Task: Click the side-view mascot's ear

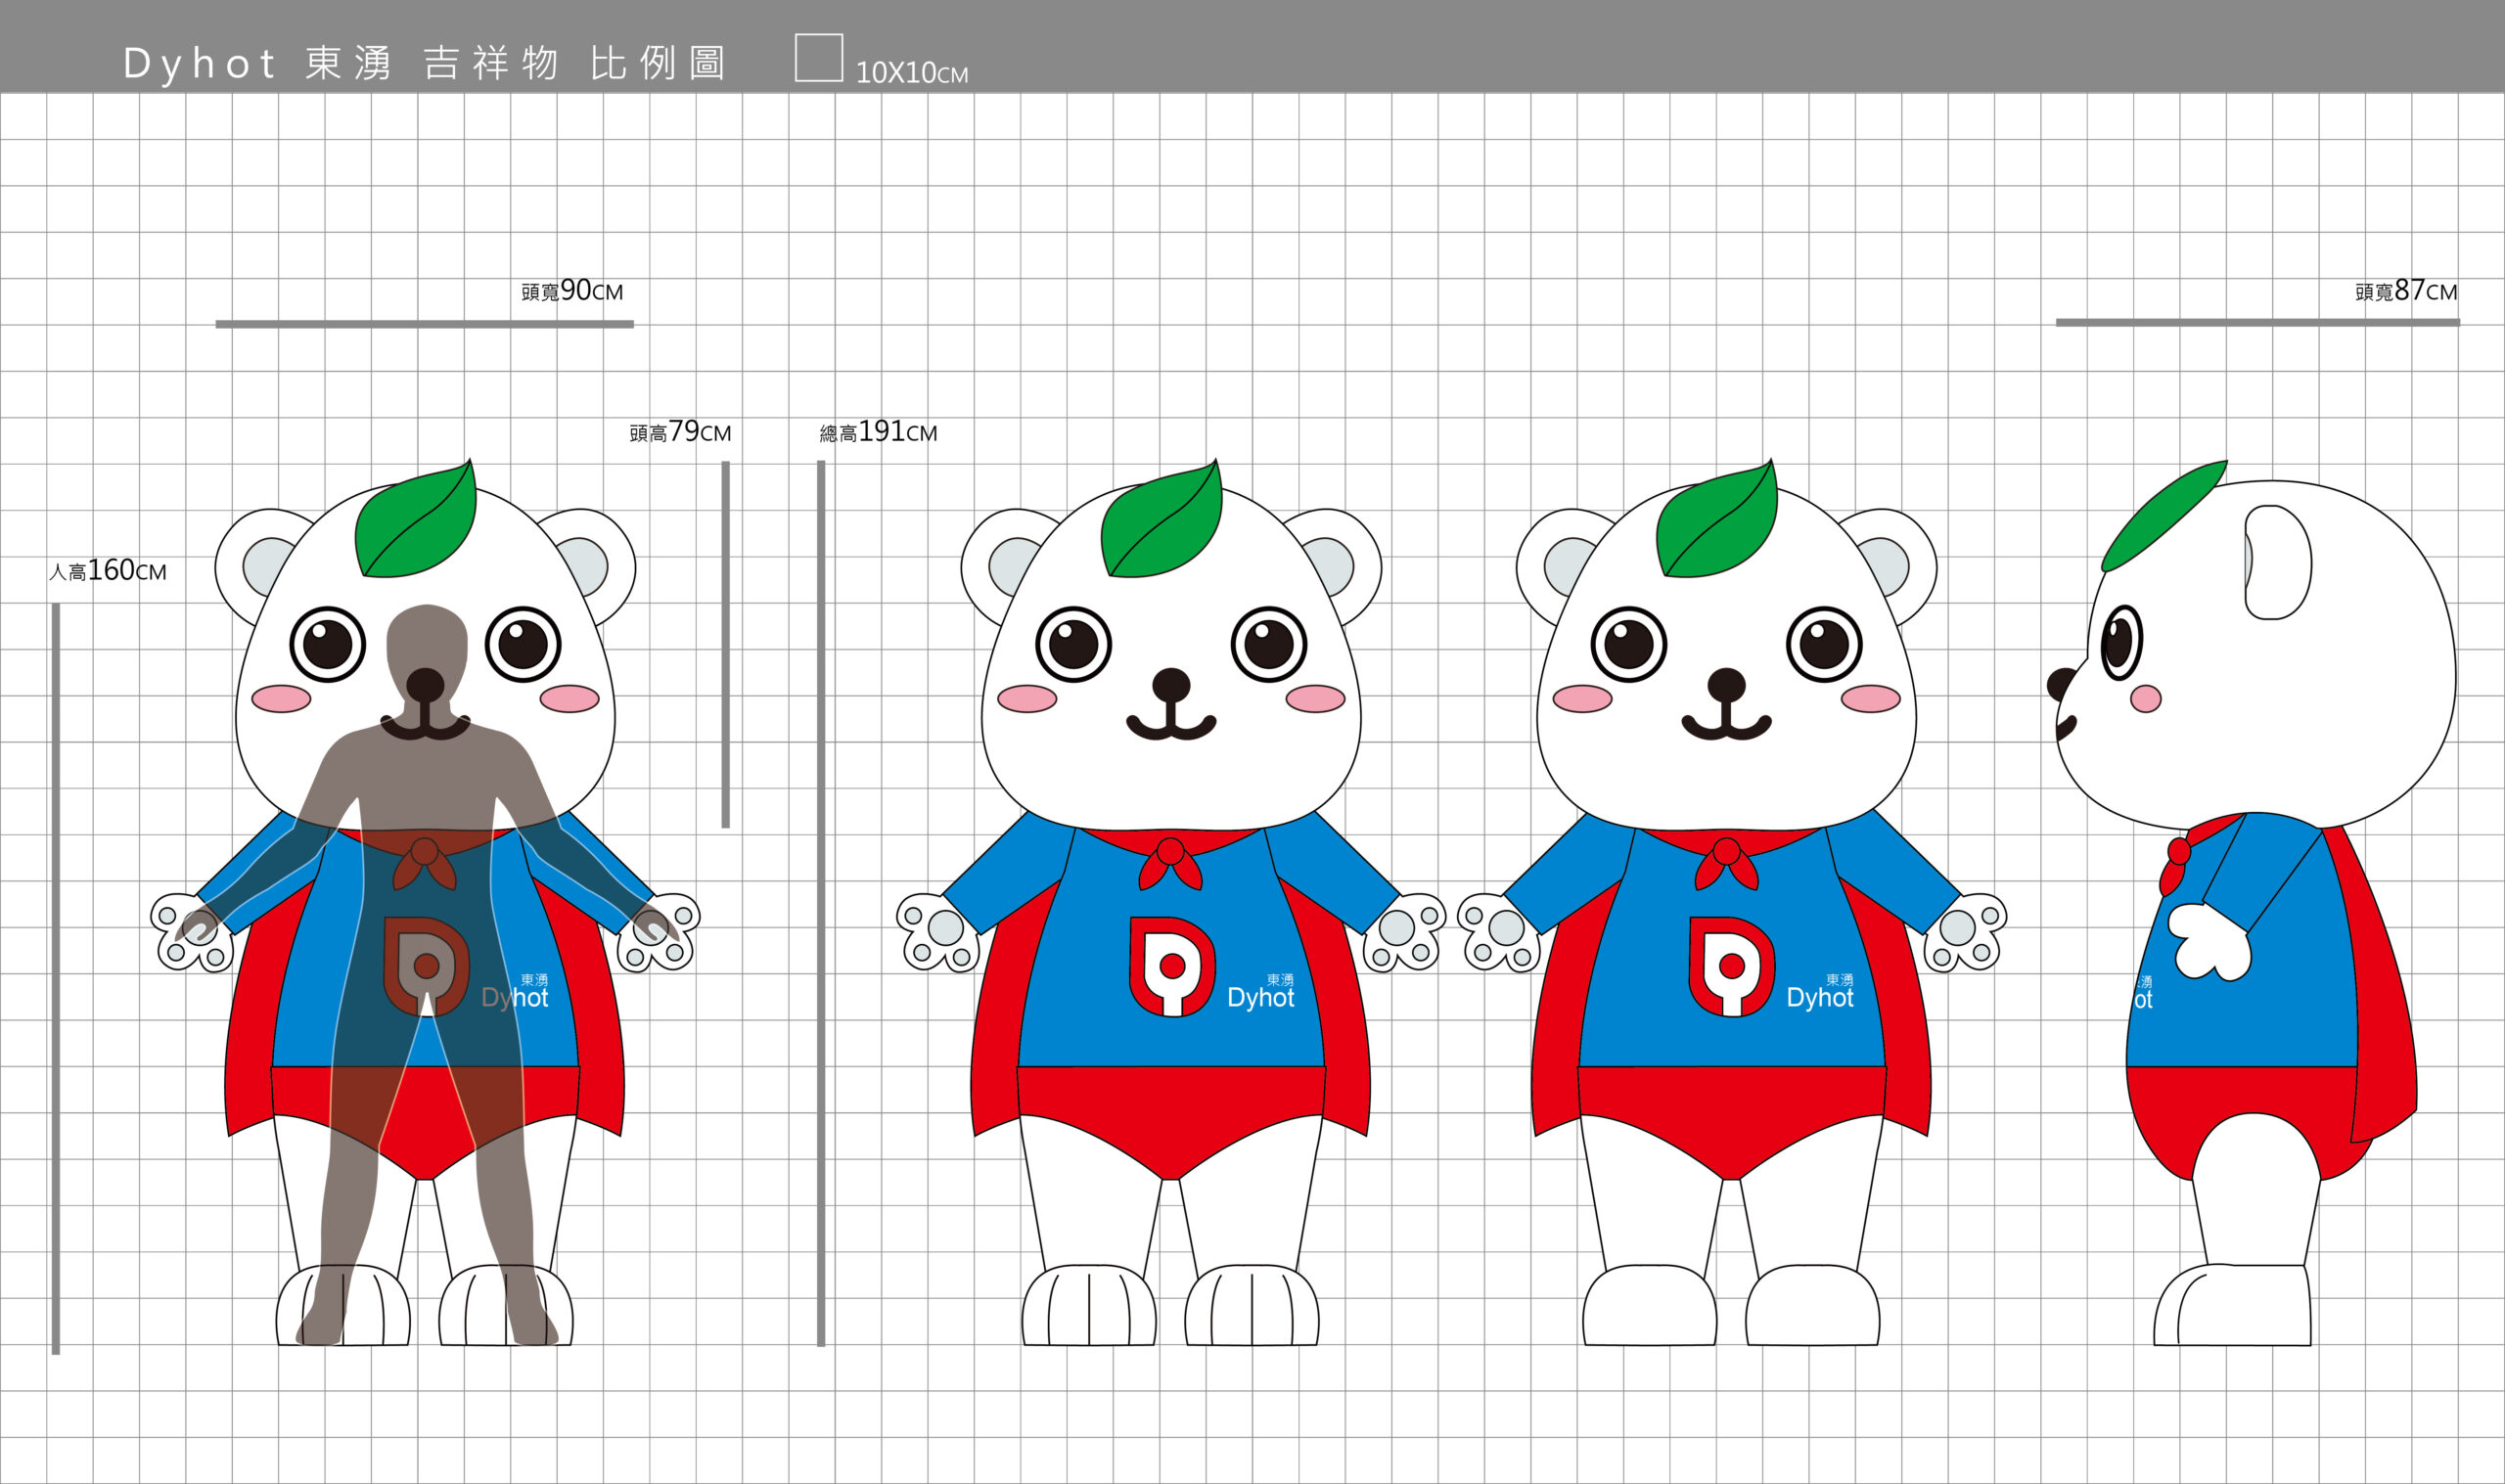Action: click(2277, 562)
